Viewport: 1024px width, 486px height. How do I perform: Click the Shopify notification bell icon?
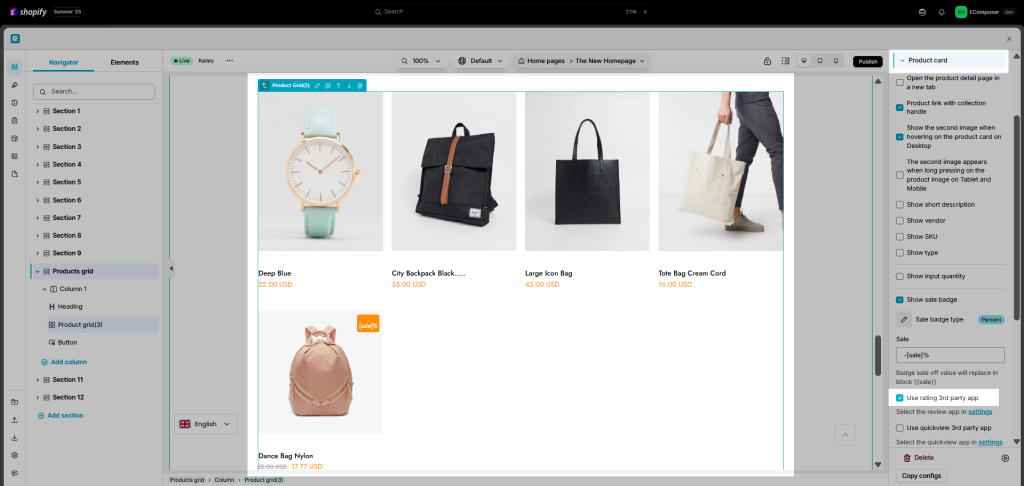941,12
